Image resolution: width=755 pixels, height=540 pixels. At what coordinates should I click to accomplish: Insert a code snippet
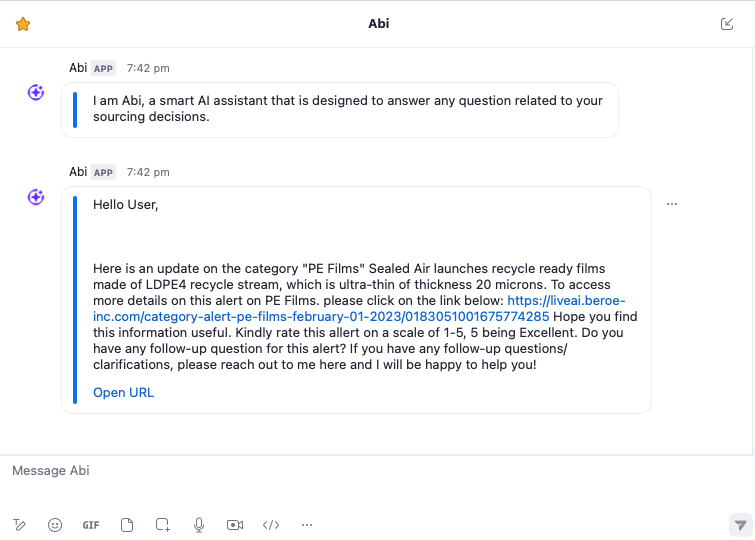(271, 524)
